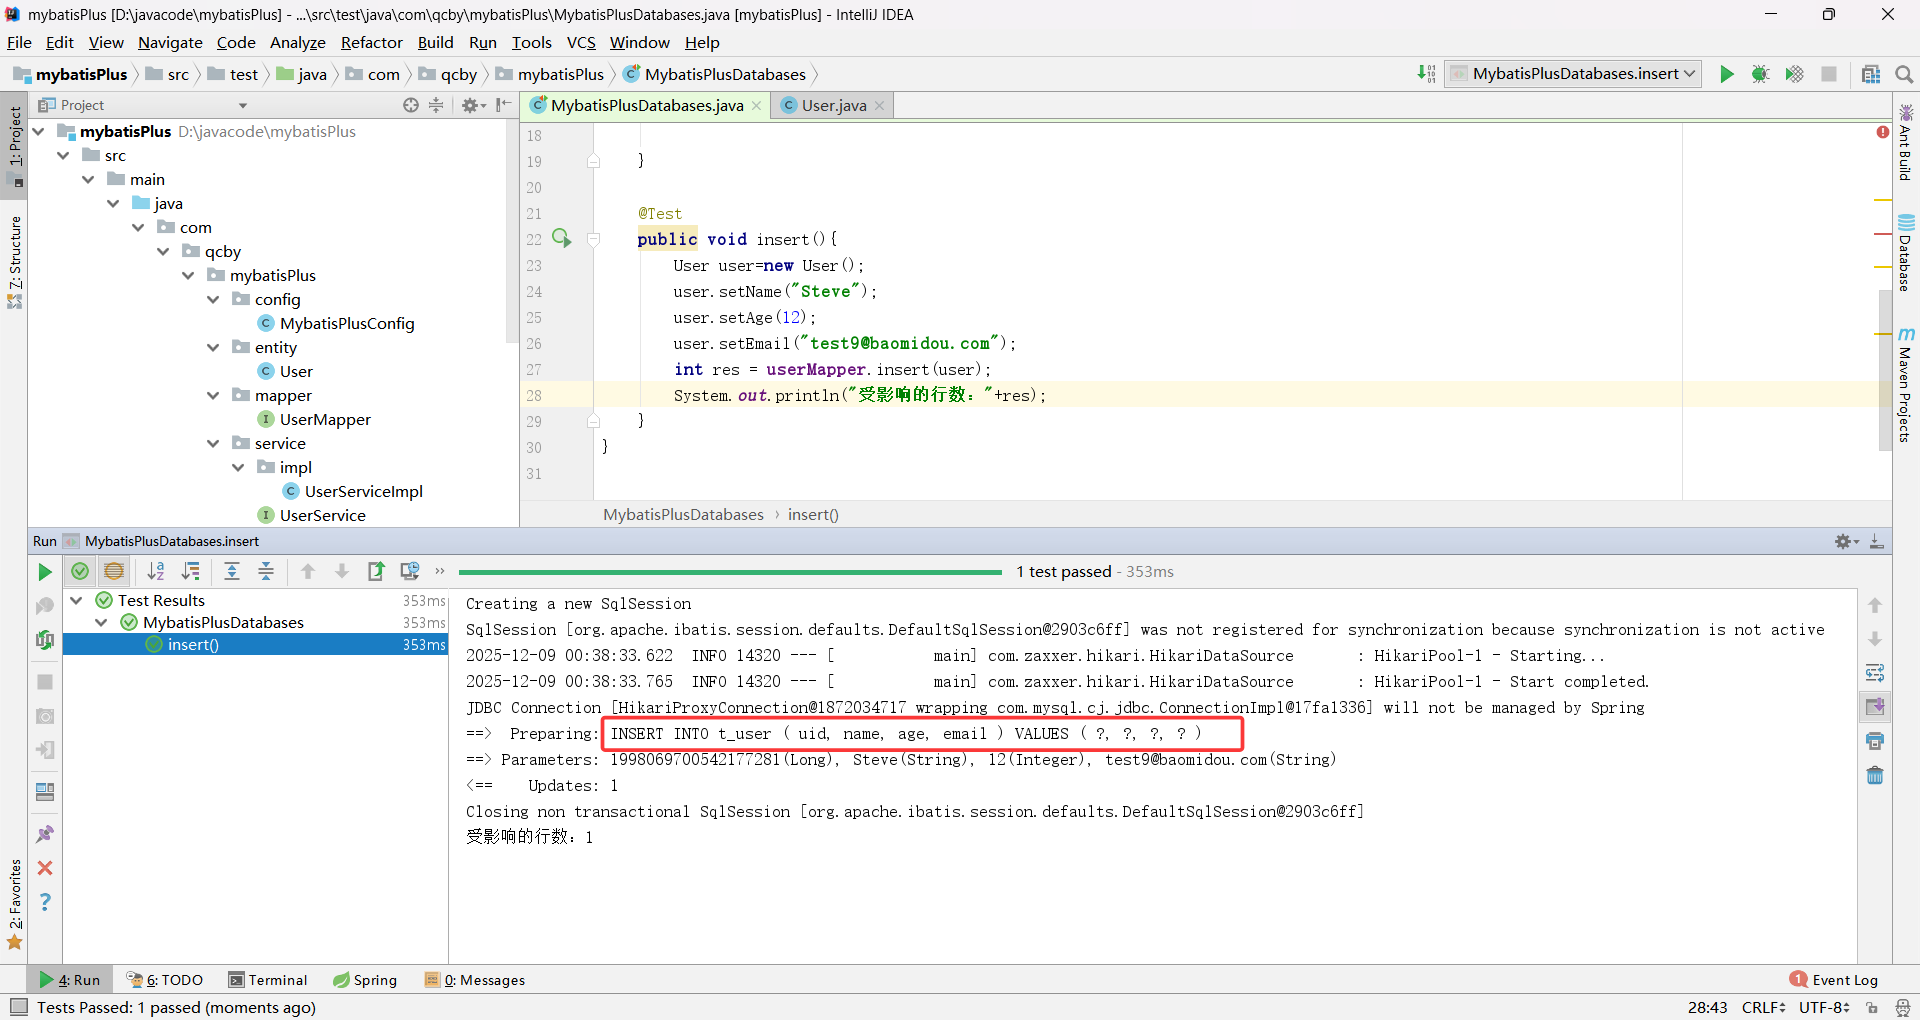Toggle soft-wrap icon in console
The width and height of the screenshot is (1920, 1020).
pos(1875,673)
